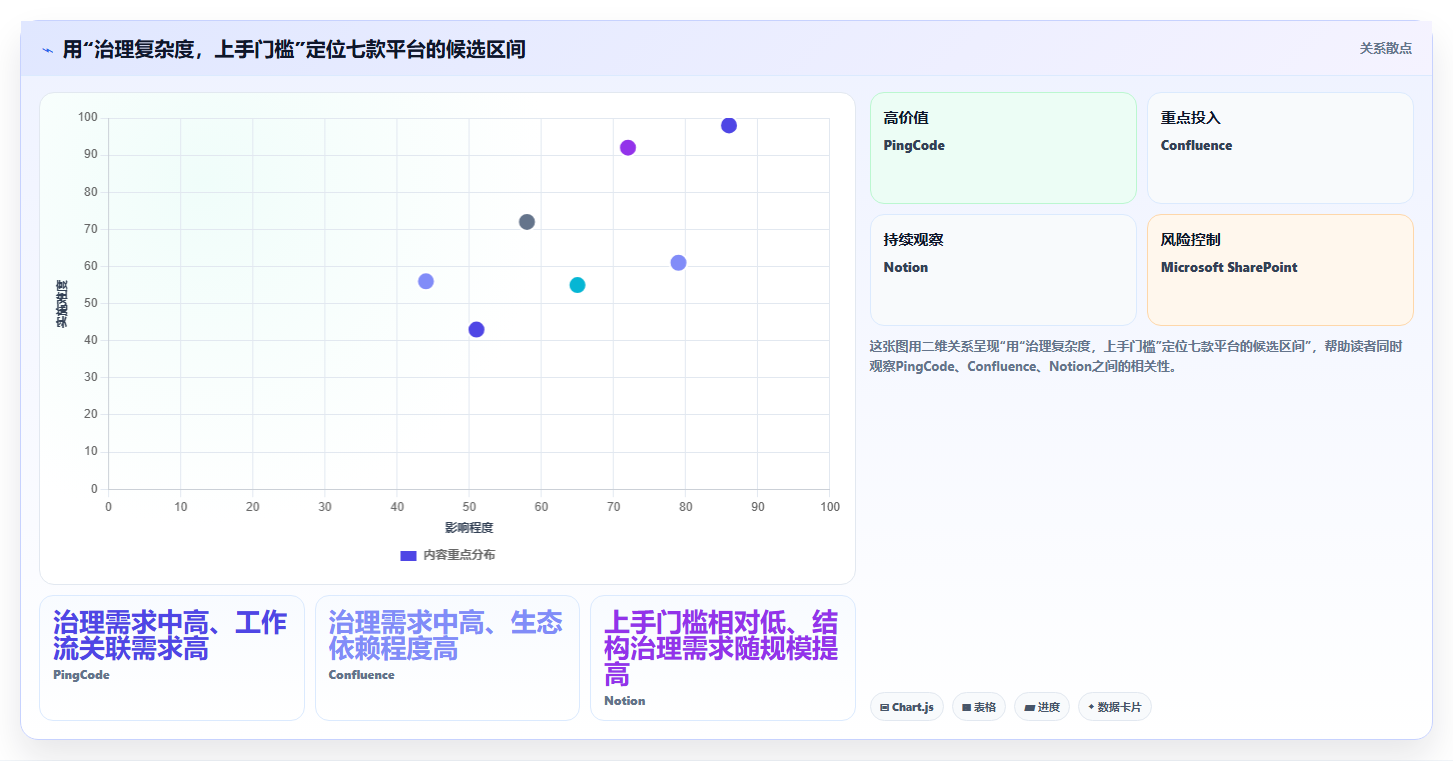Image resolution: width=1453 pixels, height=761 pixels.
Task: Click the Chart.js chip
Action: tap(907, 707)
